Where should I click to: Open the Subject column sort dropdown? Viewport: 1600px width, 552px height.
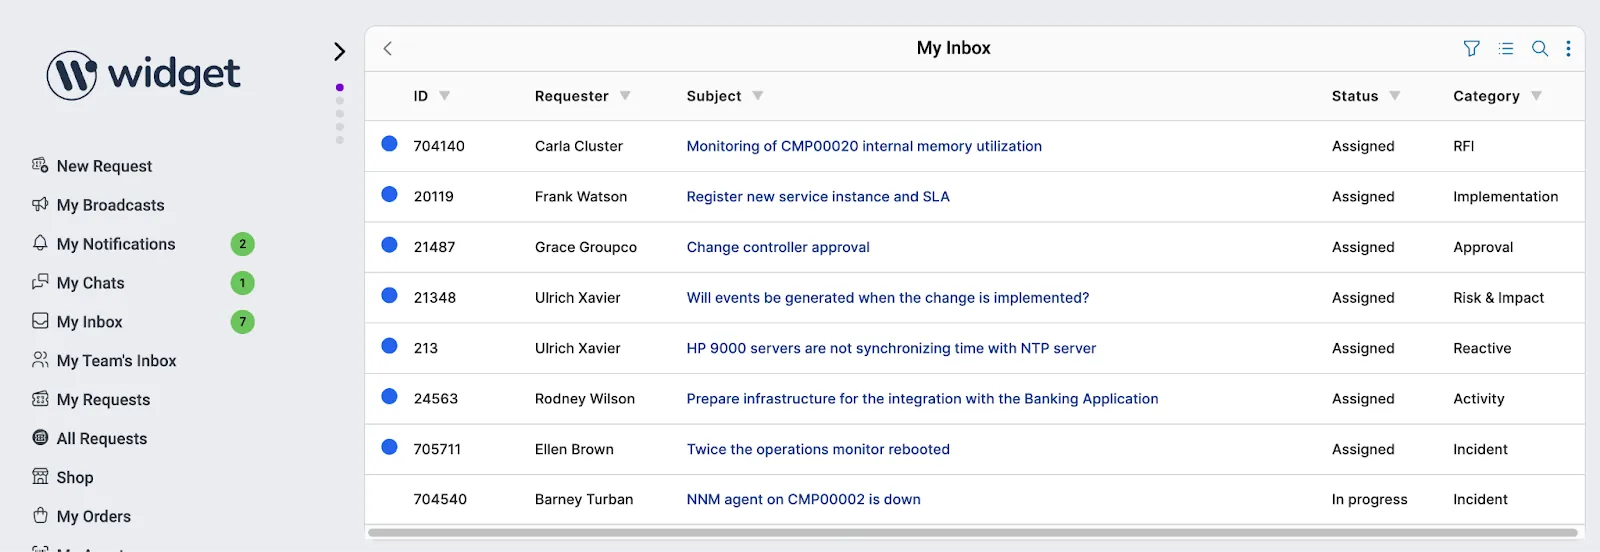(758, 96)
